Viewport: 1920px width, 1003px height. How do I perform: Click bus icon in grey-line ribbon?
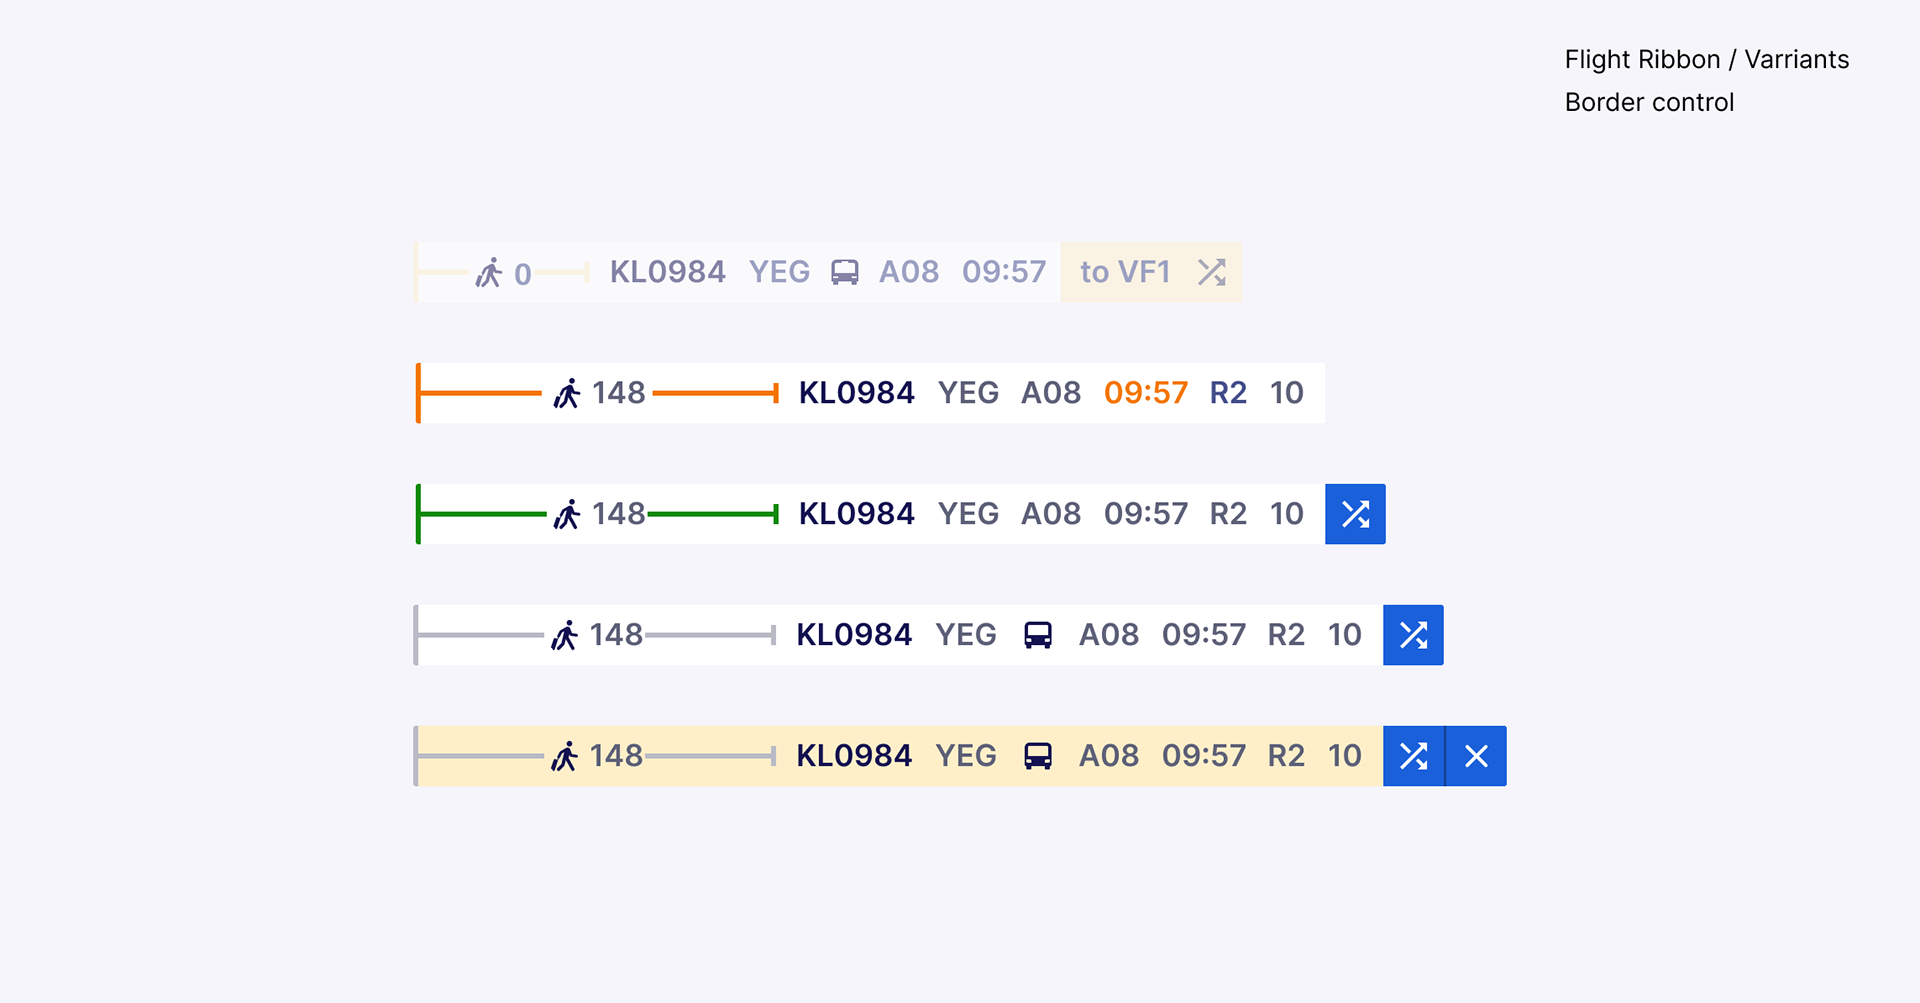pos(1038,635)
